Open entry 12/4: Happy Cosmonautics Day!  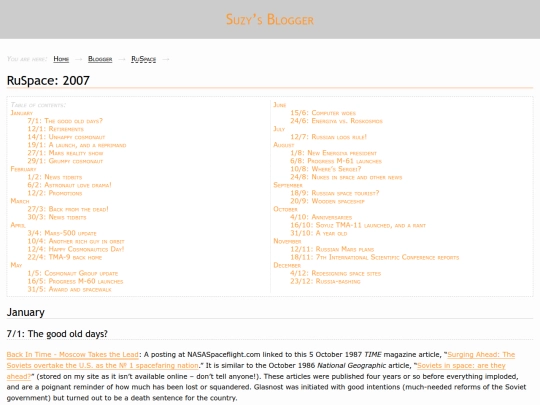pos(76,249)
